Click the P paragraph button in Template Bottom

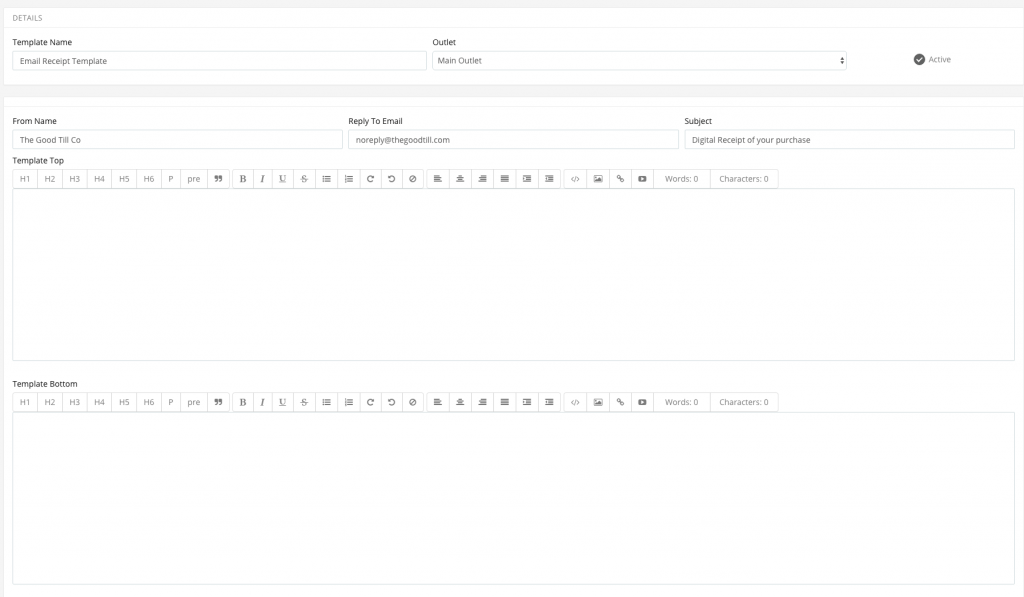pos(171,402)
